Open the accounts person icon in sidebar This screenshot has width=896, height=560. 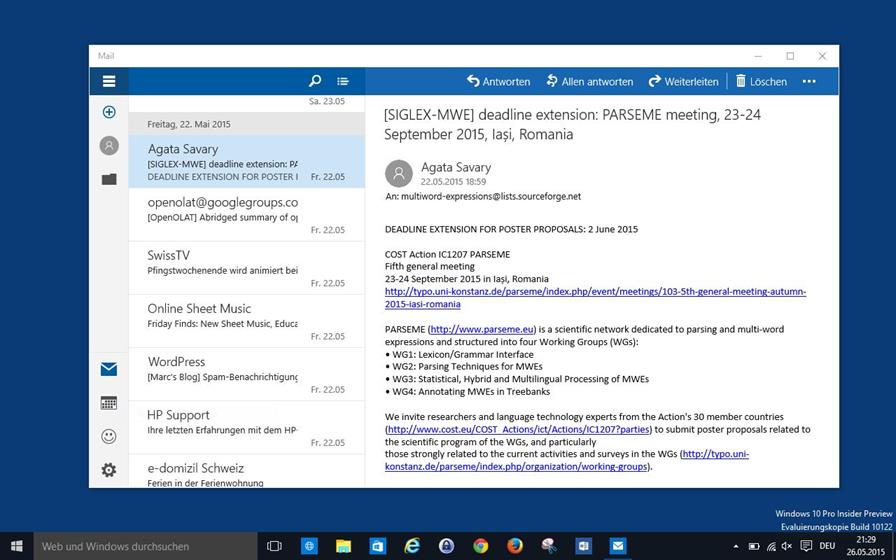pos(109,146)
